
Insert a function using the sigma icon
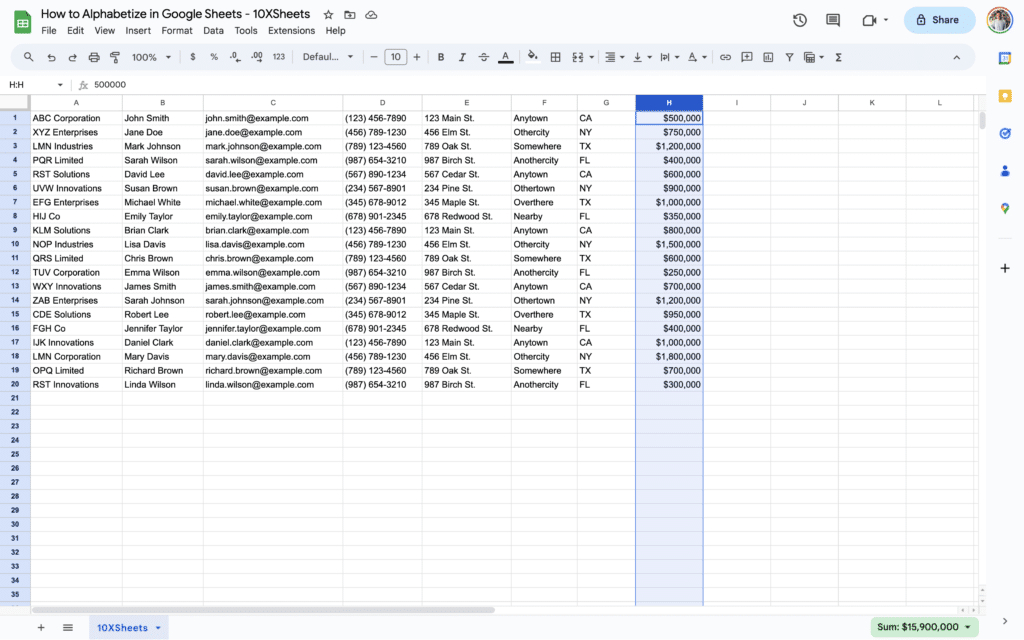coord(838,57)
